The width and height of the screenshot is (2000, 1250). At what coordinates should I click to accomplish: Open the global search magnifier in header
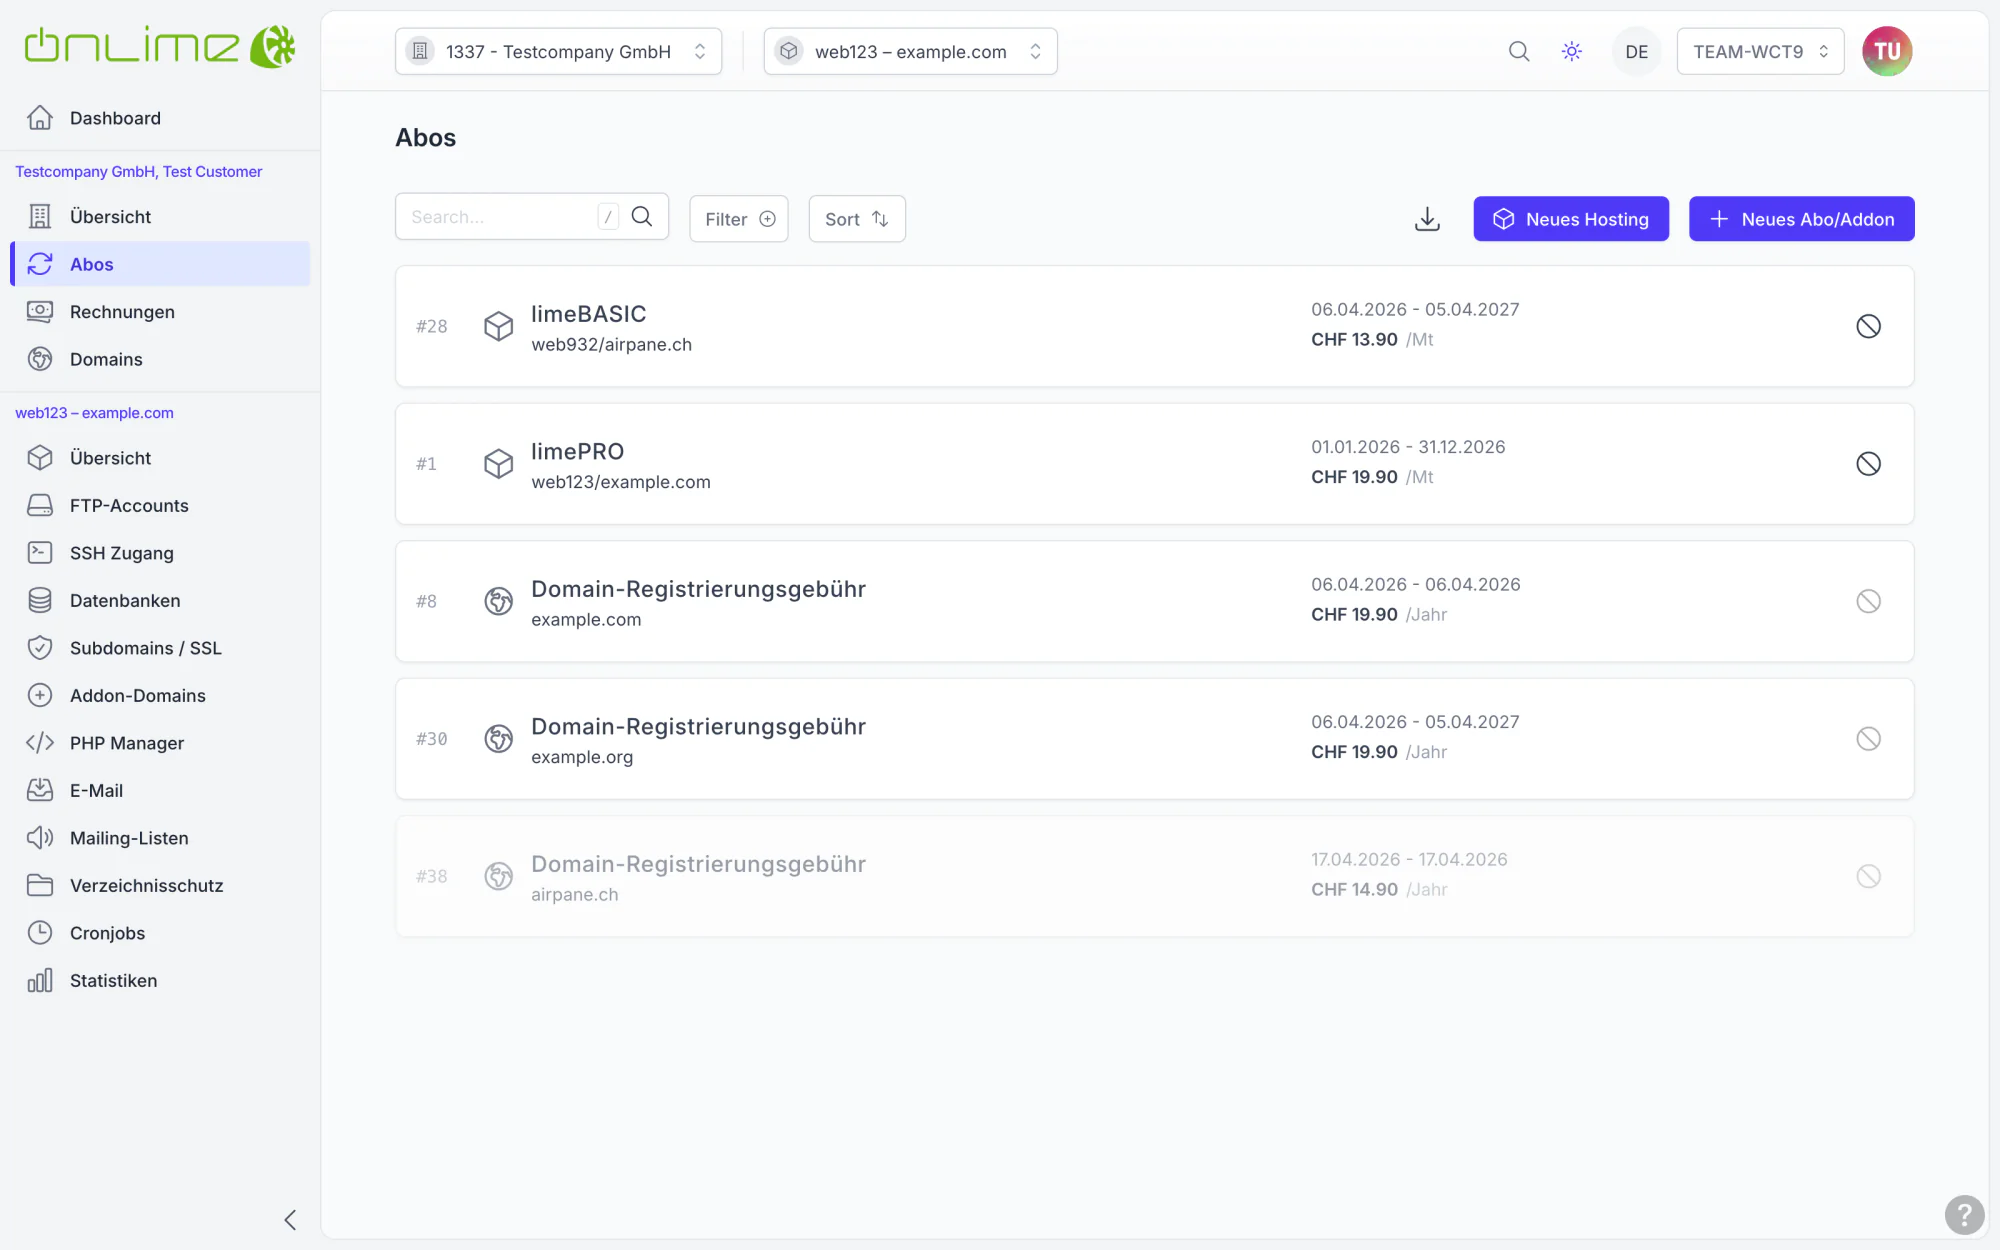[1519, 51]
